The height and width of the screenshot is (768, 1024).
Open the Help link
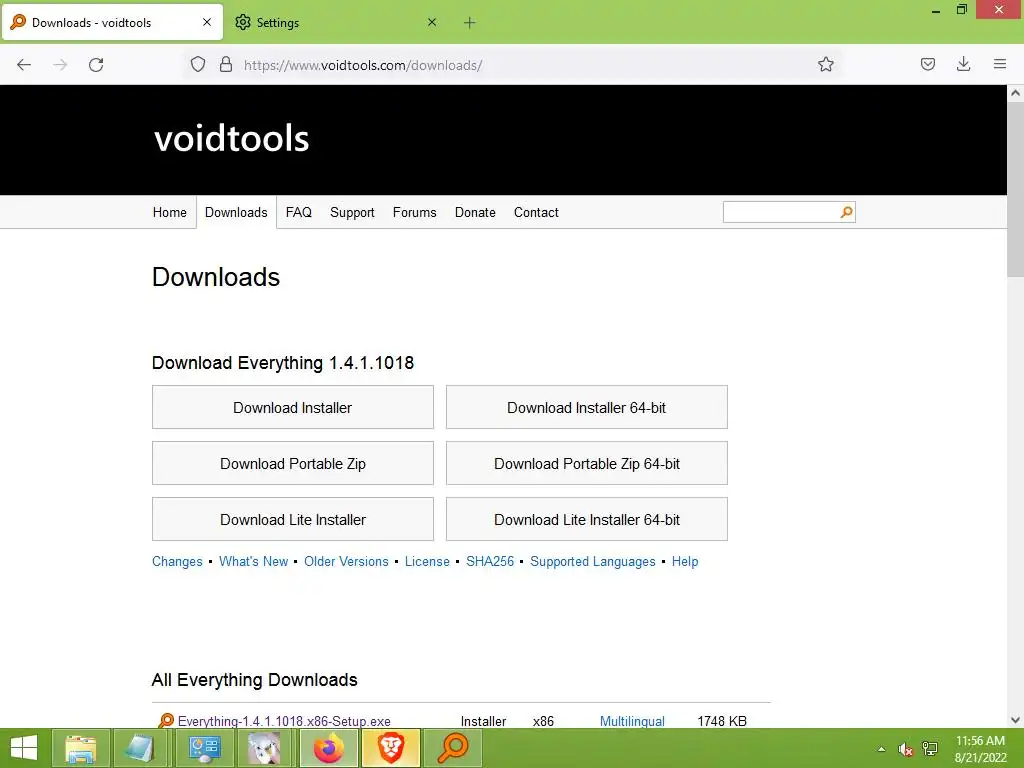click(x=684, y=562)
